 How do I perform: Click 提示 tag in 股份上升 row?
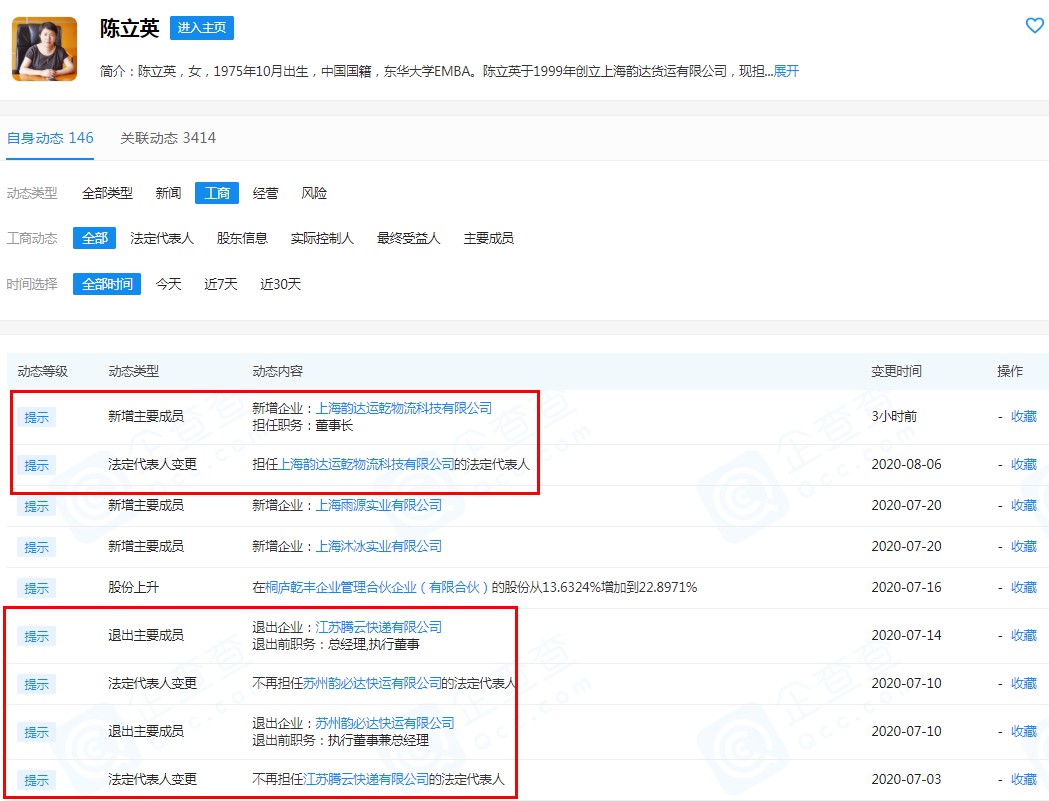coord(36,588)
